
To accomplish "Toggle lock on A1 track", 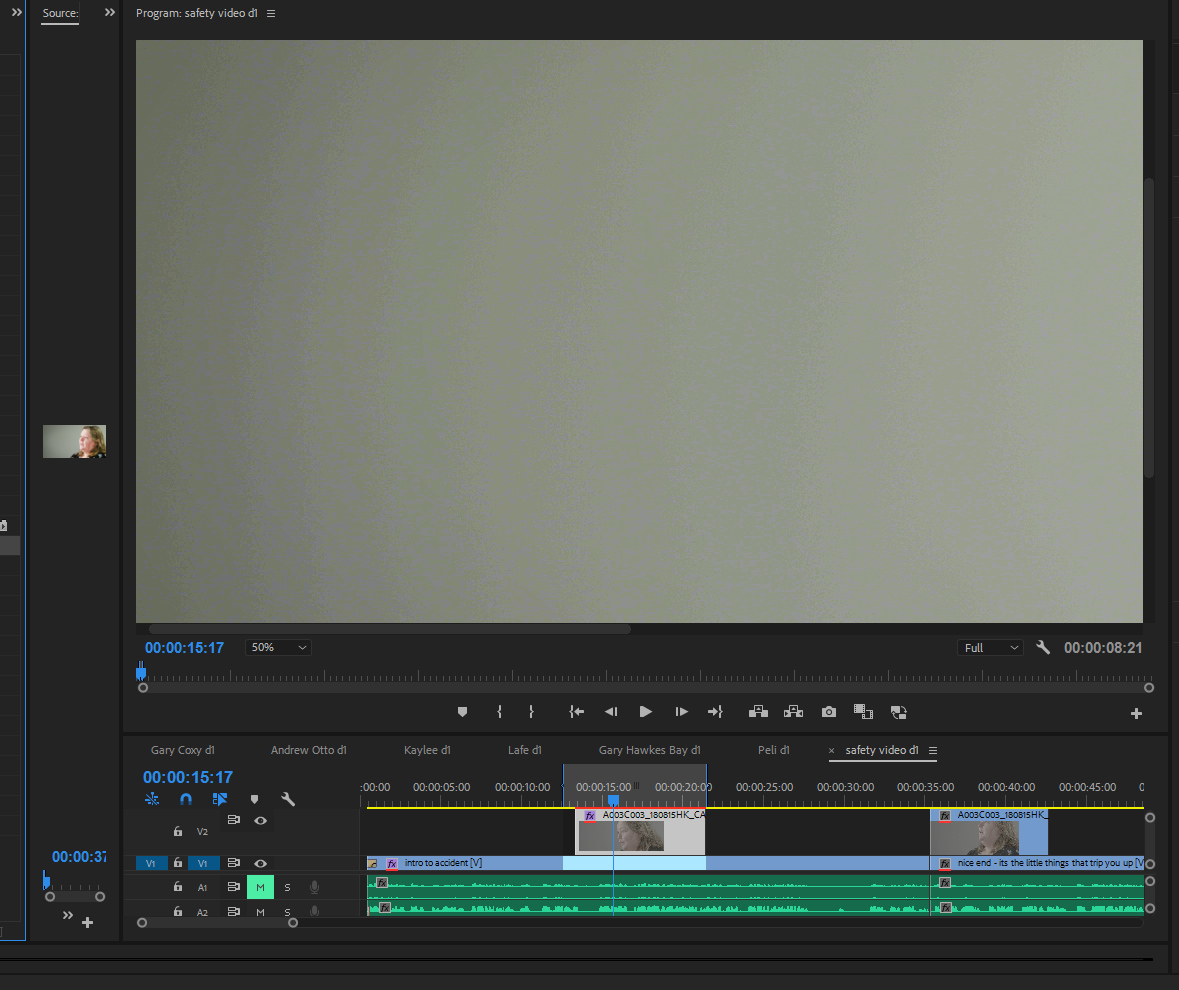I will tap(177, 887).
